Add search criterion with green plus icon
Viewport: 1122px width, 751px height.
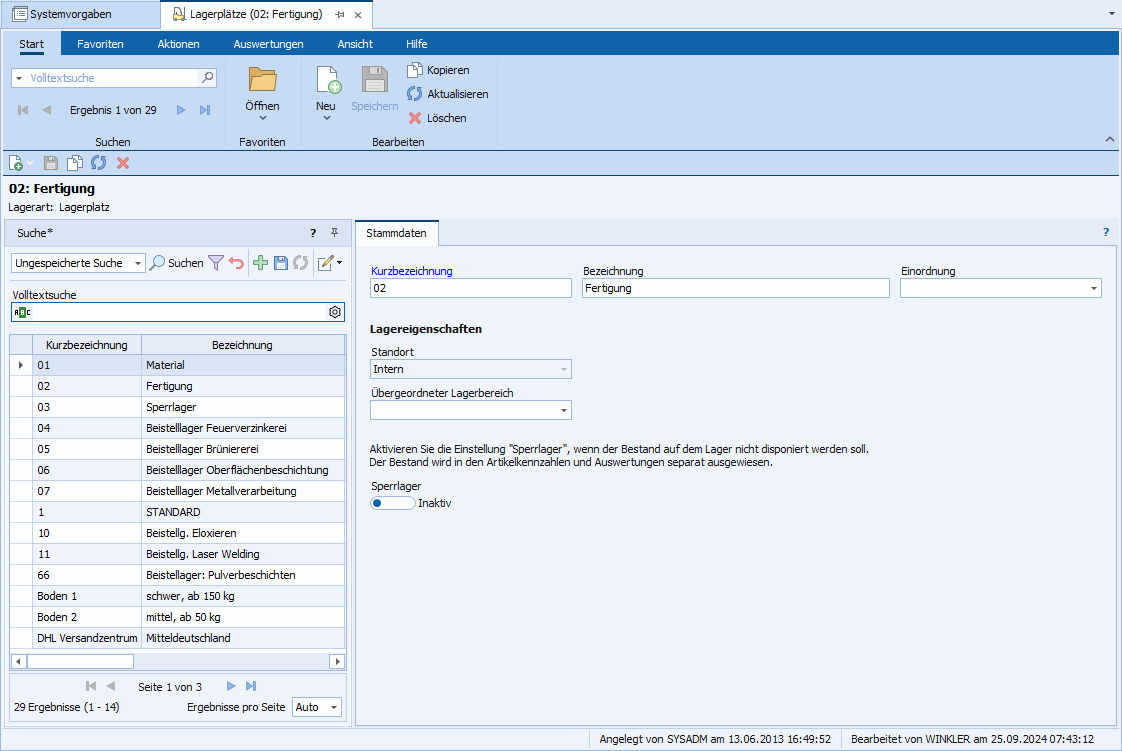[260, 263]
